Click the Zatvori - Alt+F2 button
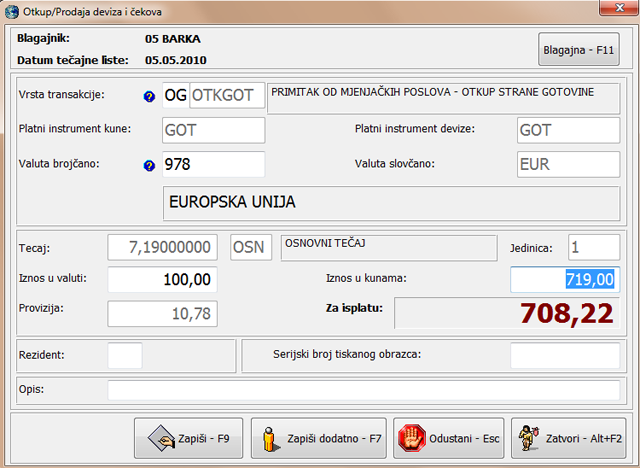 point(567,438)
